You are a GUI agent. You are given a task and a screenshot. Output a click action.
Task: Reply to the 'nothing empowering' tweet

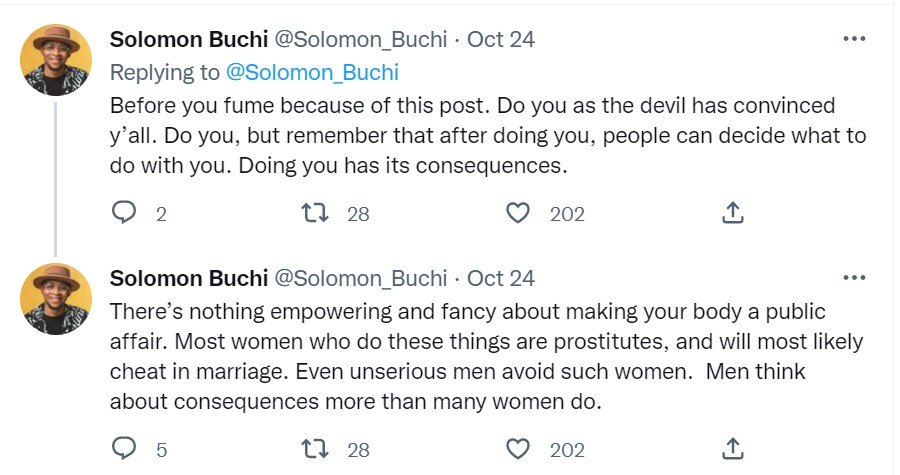click(x=124, y=450)
